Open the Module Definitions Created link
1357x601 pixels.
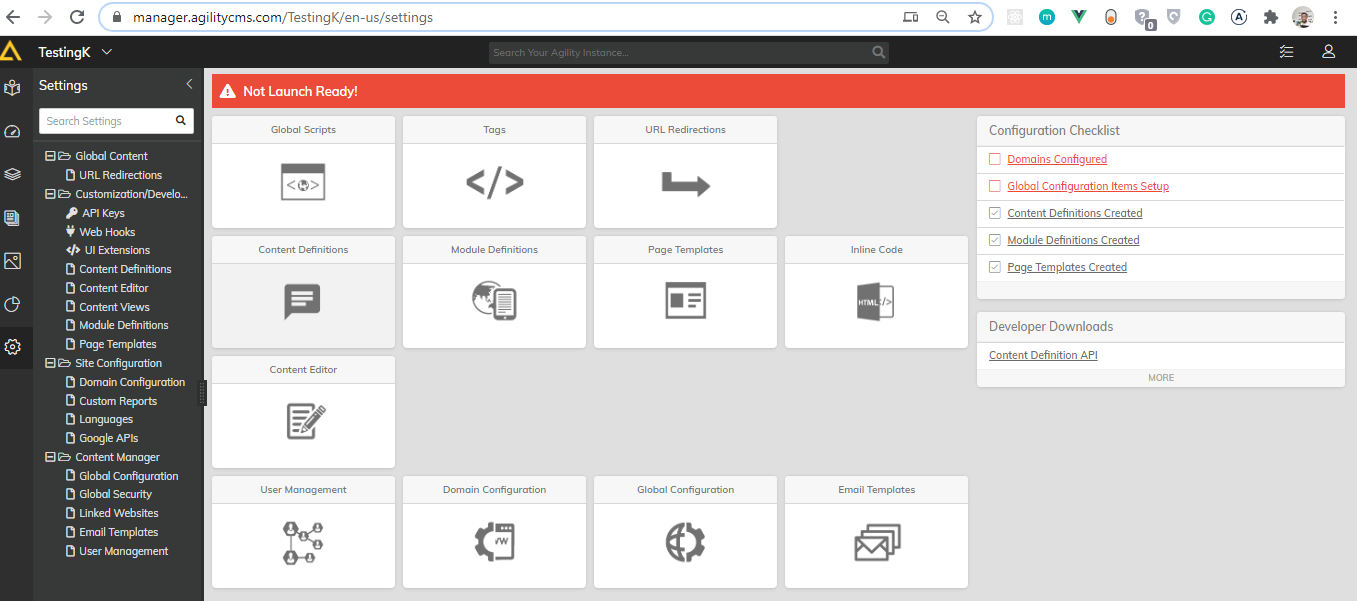(1073, 240)
